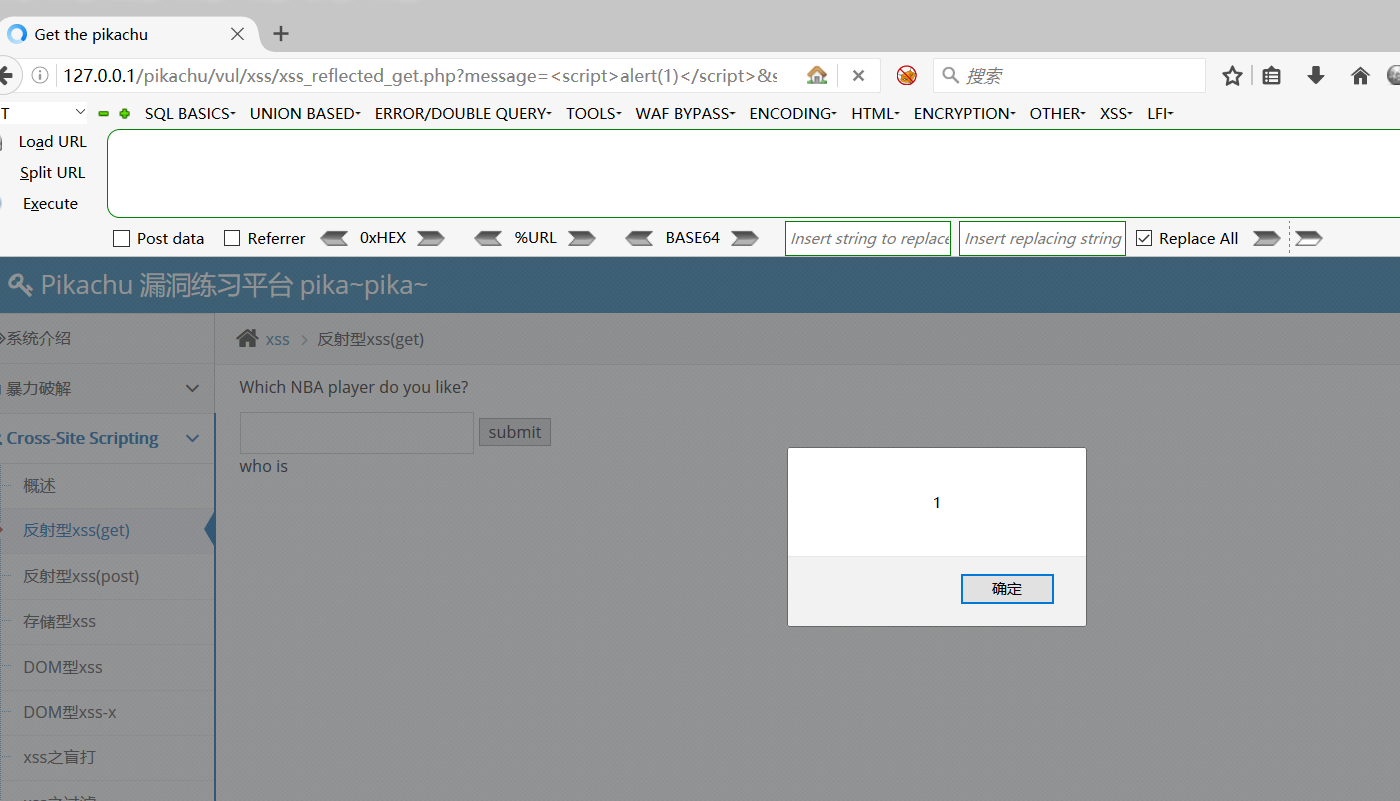
Task: Open the LFI dropdown menu
Action: click(x=1160, y=114)
